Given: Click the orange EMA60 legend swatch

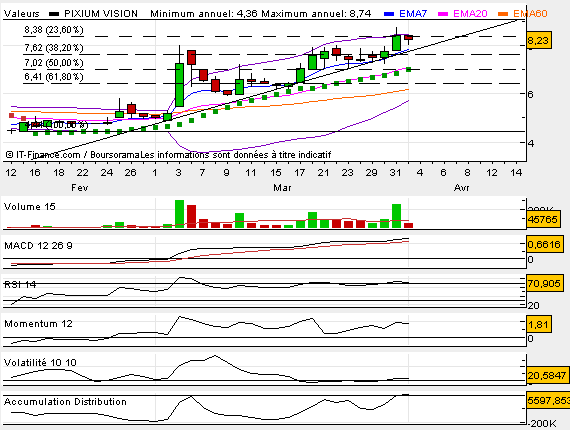Looking at the screenshot, I should click(x=503, y=14).
